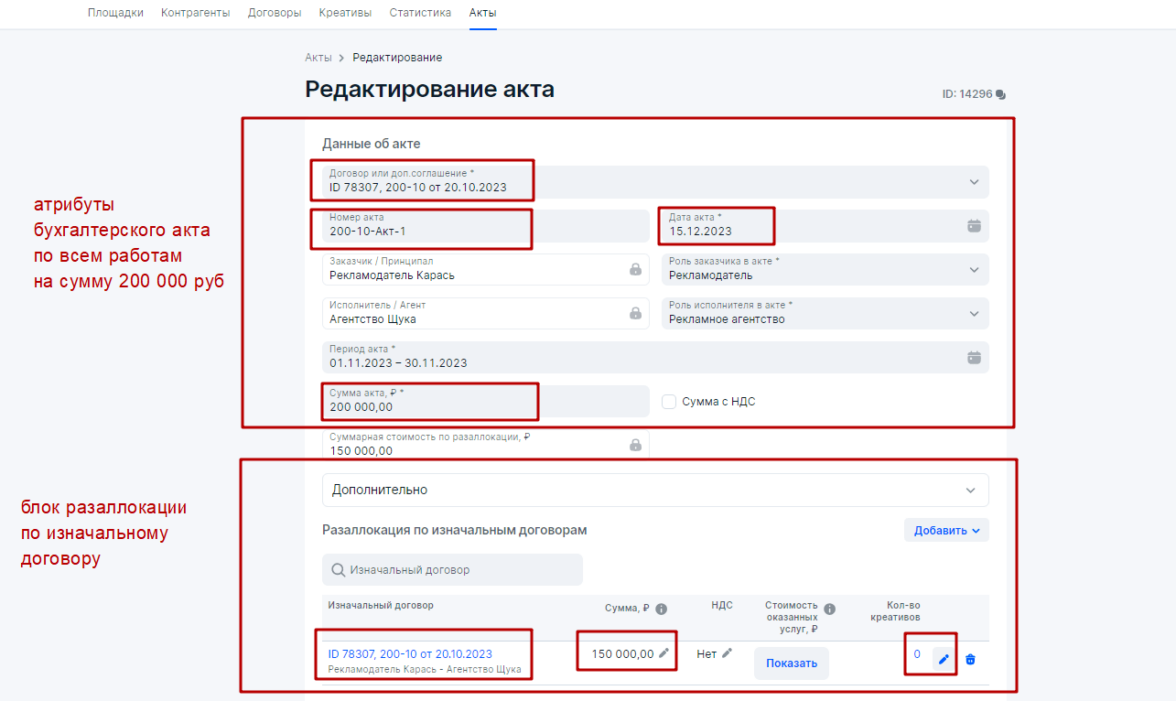The height and width of the screenshot is (701, 1176).
Task: Open the calendar icon in Дата акта
Action: coord(974,226)
